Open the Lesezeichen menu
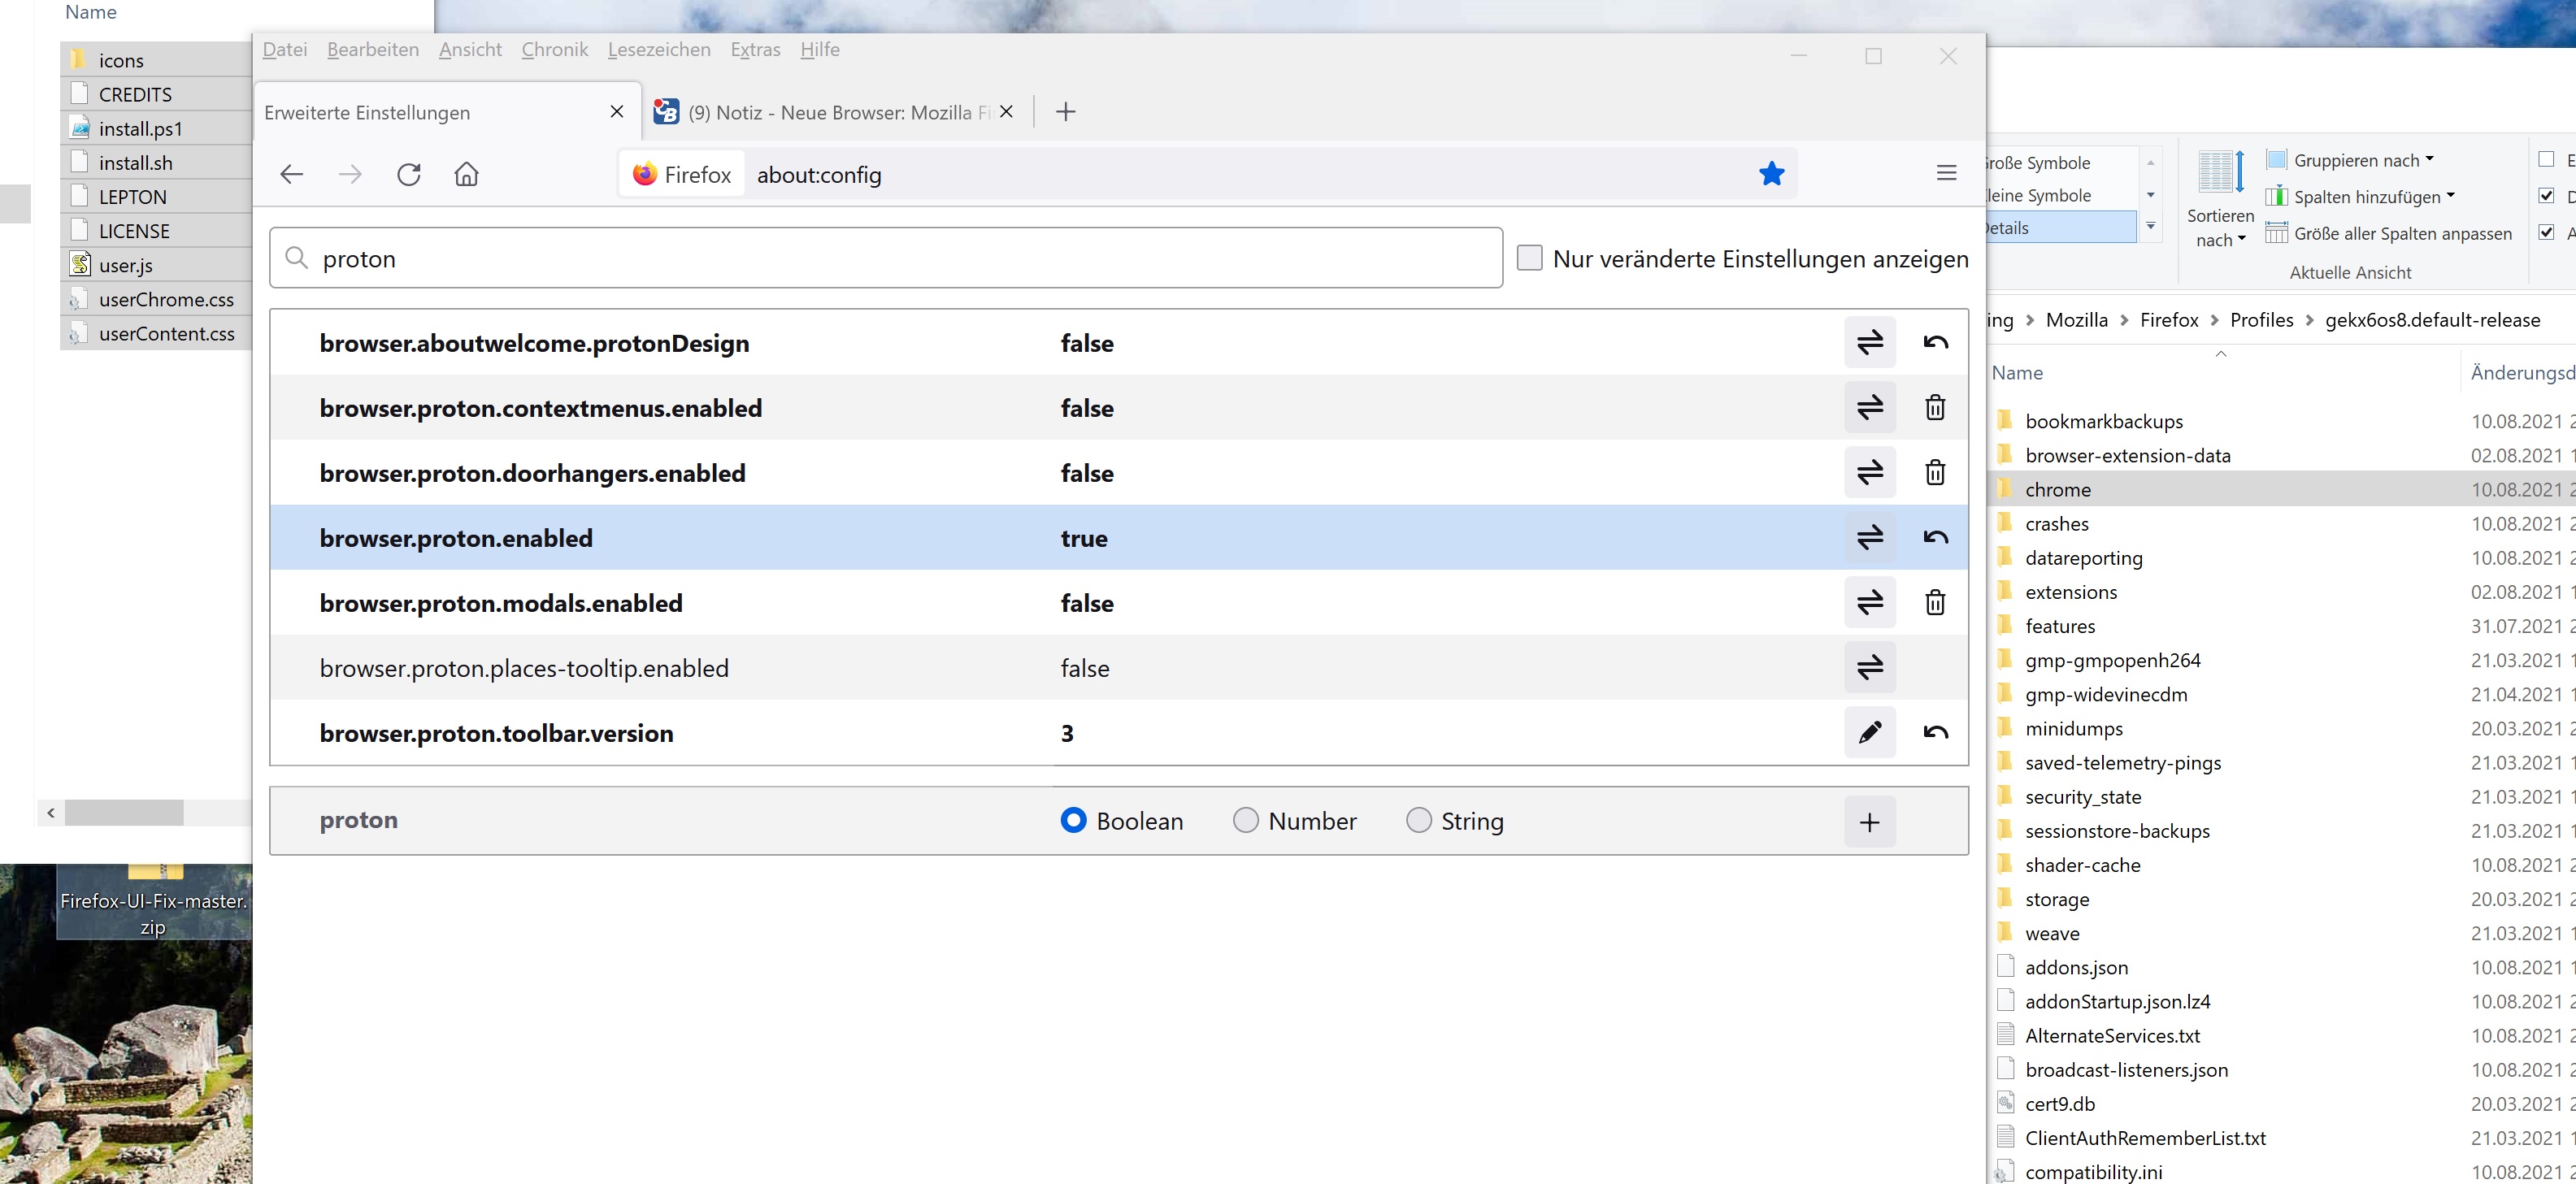This screenshot has height=1184, width=2576. 658,50
